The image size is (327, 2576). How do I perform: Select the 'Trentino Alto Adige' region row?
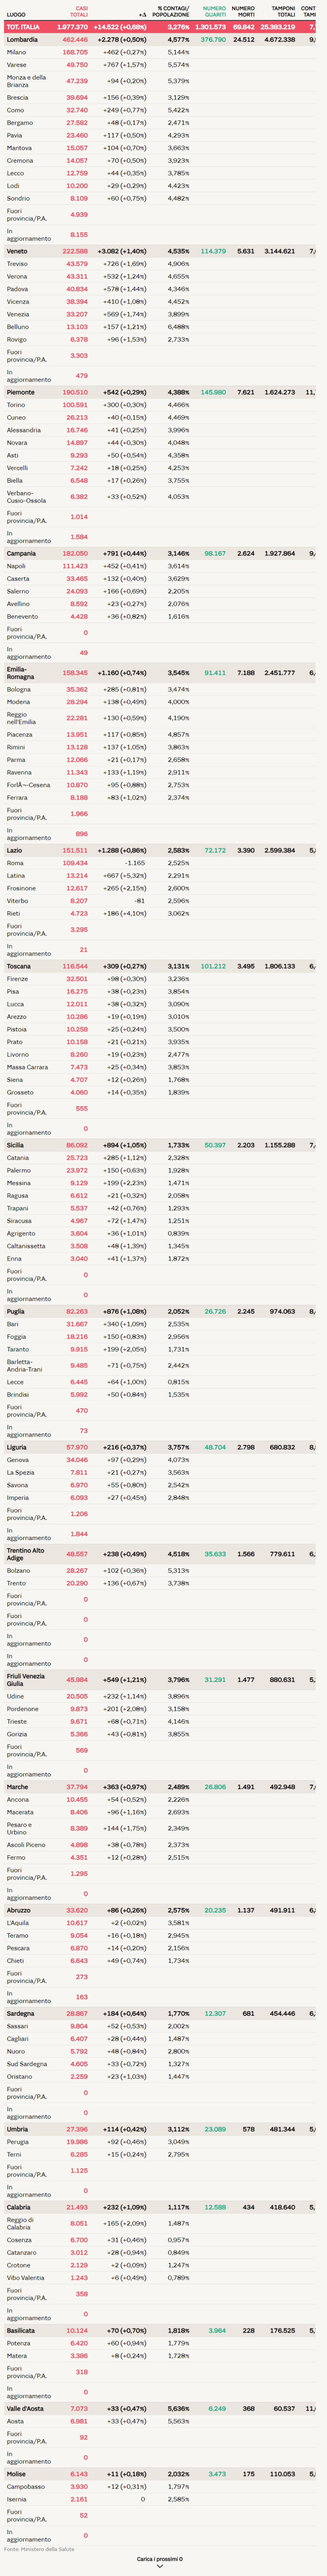[160, 1554]
